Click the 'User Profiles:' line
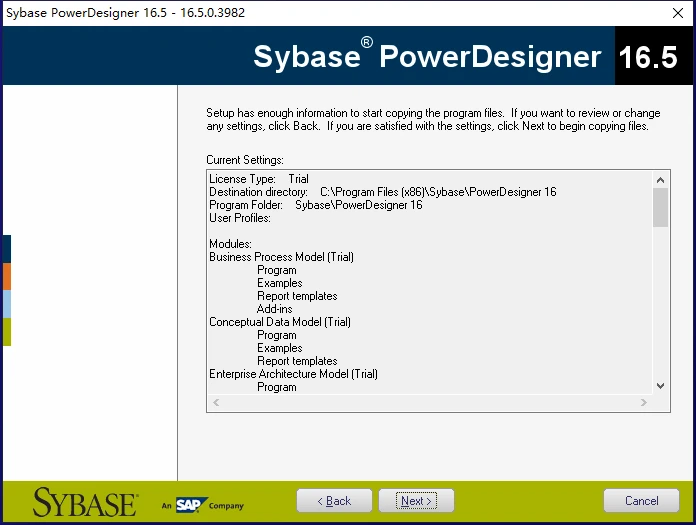Image resolution: width=696 pixels, height=525 pixels. click(240, 218)
